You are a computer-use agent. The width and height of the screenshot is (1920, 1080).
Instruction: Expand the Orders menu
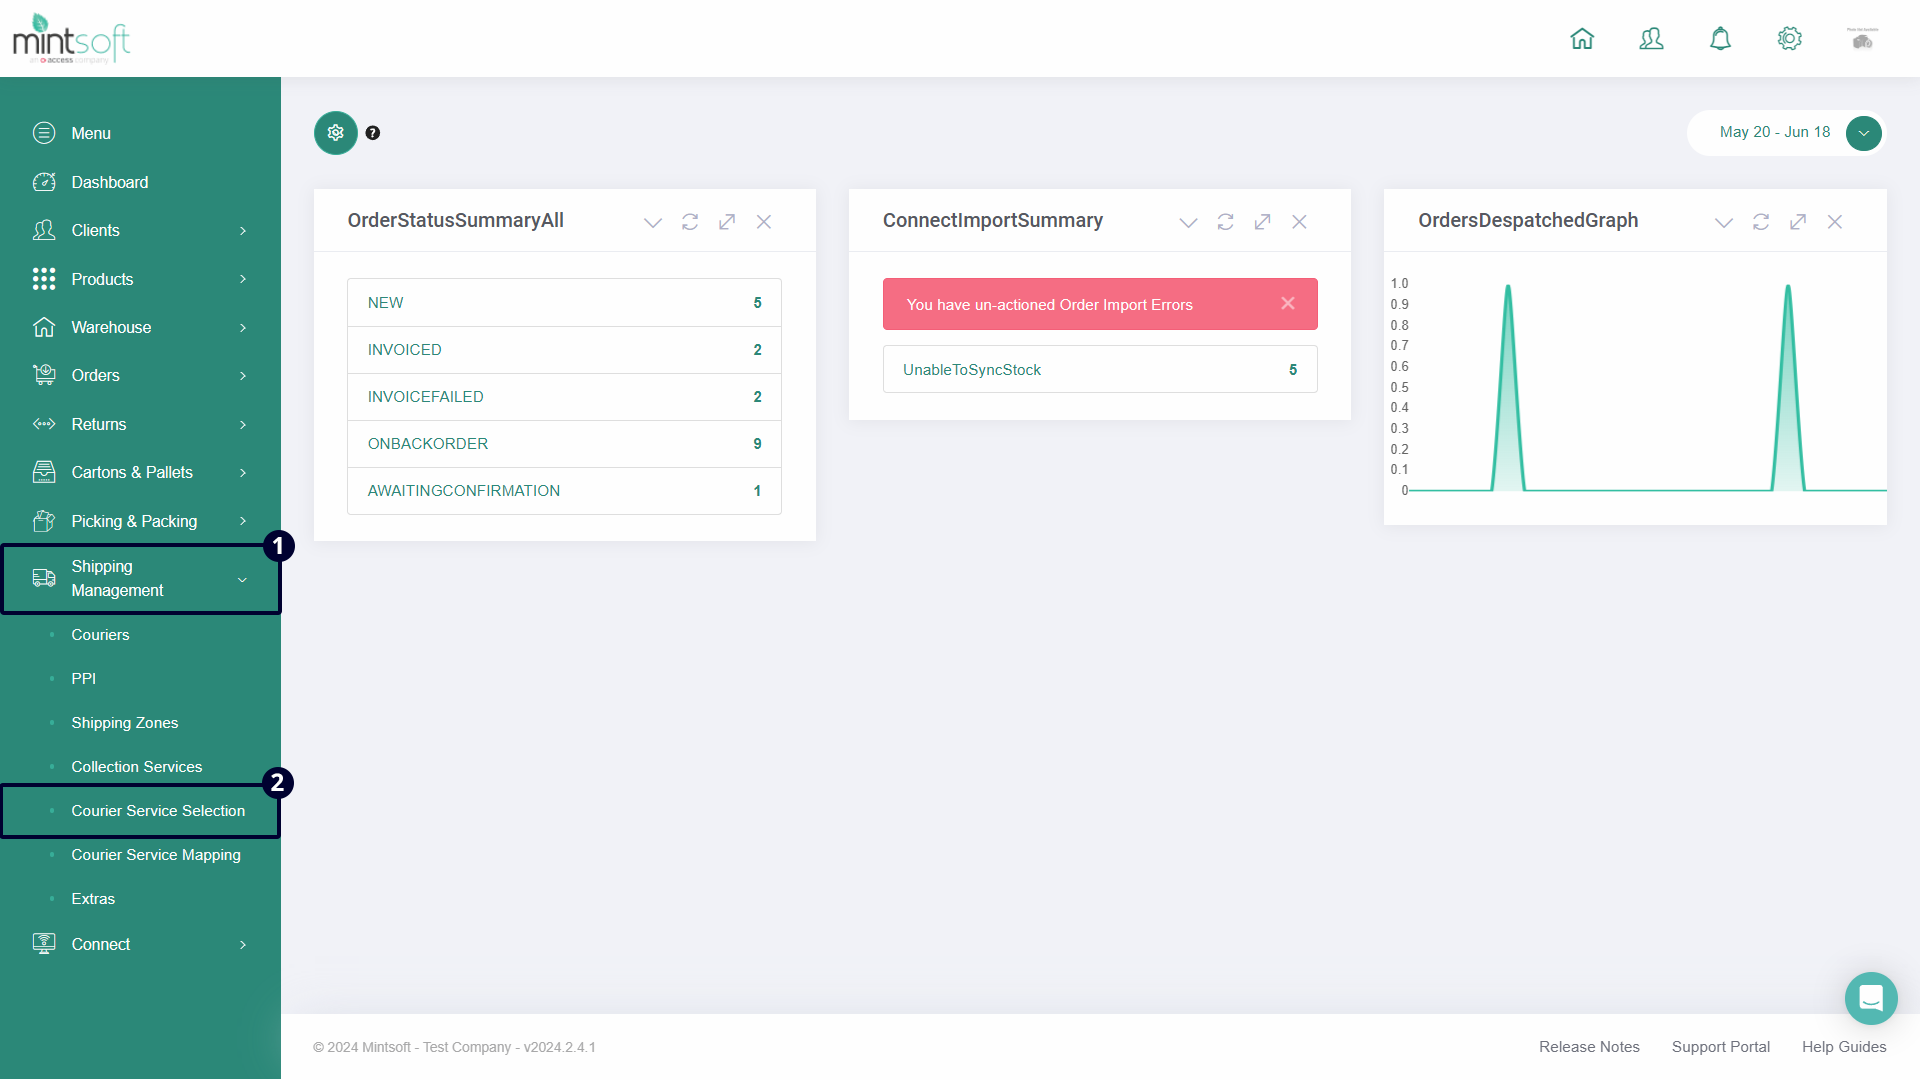point(140,375)
